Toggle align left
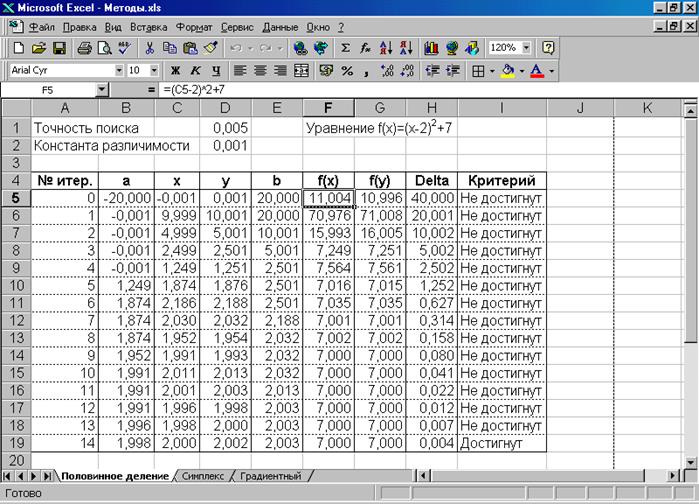699x504 pixels. pyautogui.click(x=240, y=70)
